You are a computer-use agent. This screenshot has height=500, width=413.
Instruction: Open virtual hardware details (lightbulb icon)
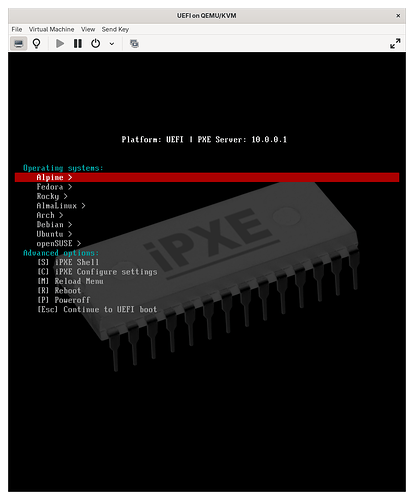coord(36,44)
